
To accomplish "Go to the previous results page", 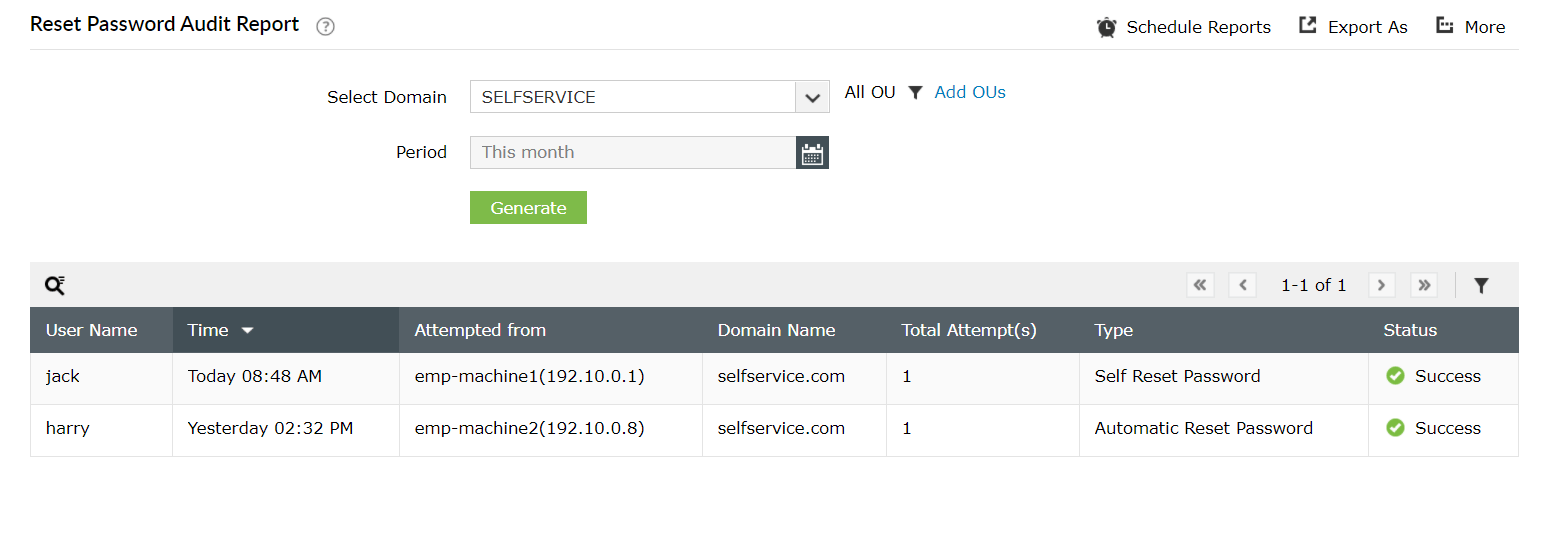I will pos(1242,285).
